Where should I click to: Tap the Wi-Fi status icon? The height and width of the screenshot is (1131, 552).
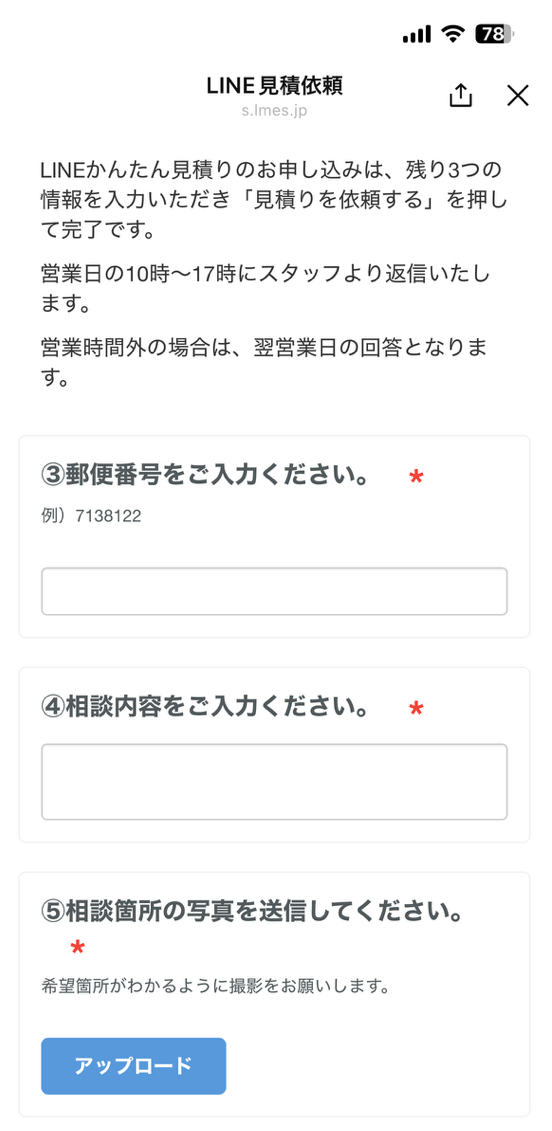pos(453,34)
